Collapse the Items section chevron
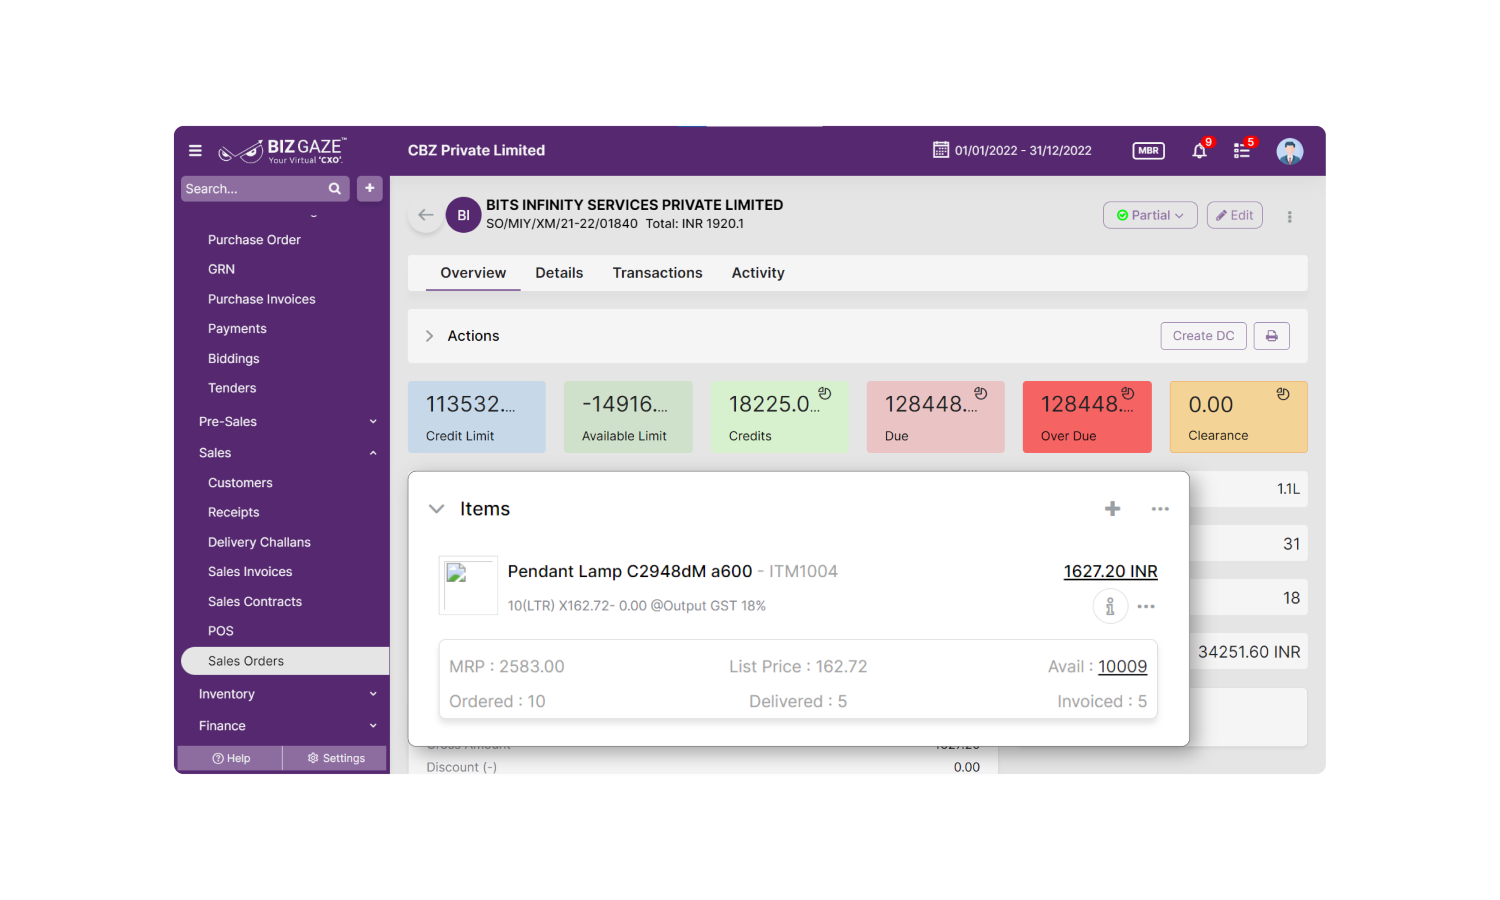Viewport: 1500px width, 900px height. coord(436,509)
